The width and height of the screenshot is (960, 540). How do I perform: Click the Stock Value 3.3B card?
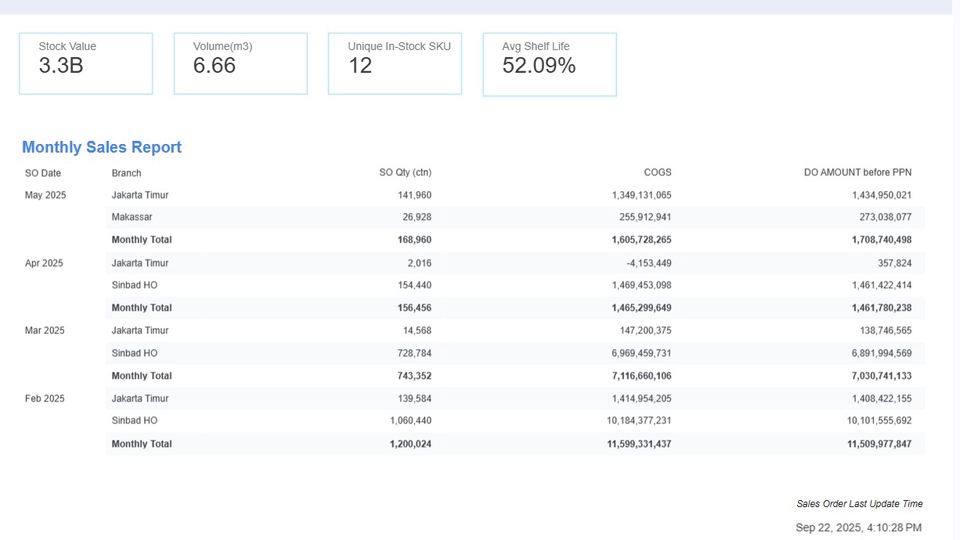pos(86,64)
